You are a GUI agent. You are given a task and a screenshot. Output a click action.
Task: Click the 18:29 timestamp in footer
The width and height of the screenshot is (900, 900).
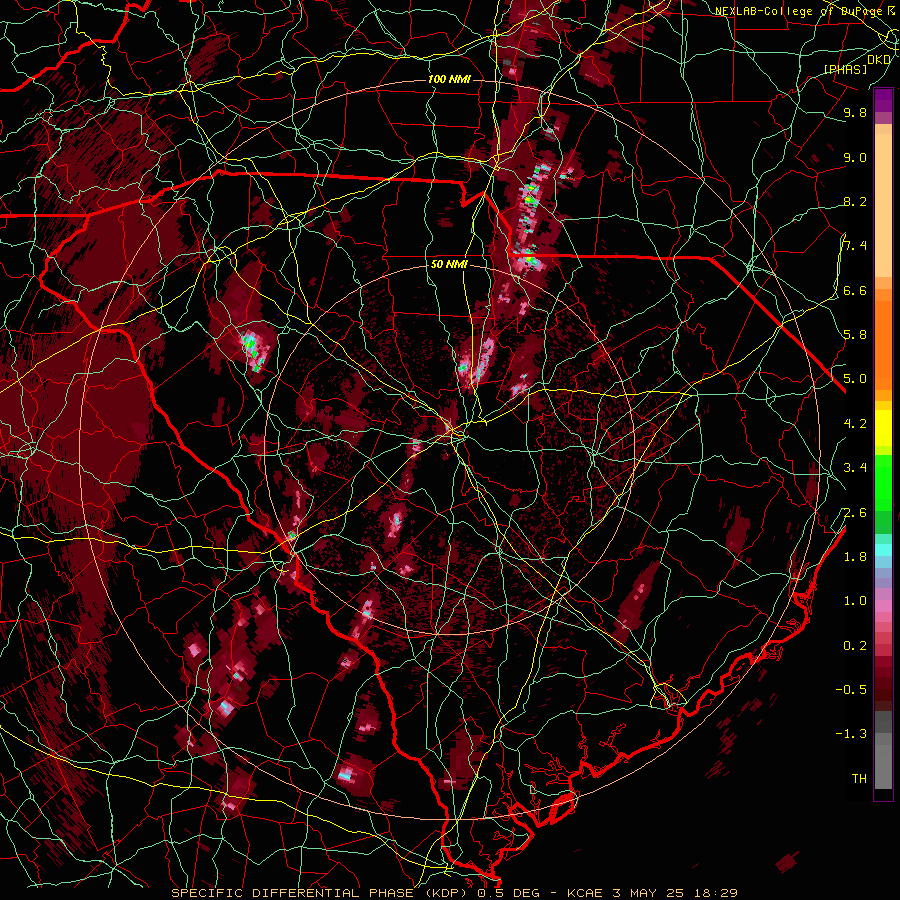[715, 893]
